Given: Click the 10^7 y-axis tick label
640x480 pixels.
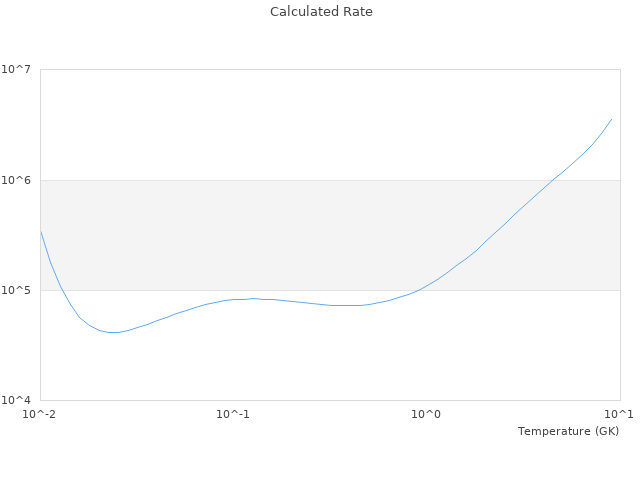Looking at the screenshot, I should point(17,70).
